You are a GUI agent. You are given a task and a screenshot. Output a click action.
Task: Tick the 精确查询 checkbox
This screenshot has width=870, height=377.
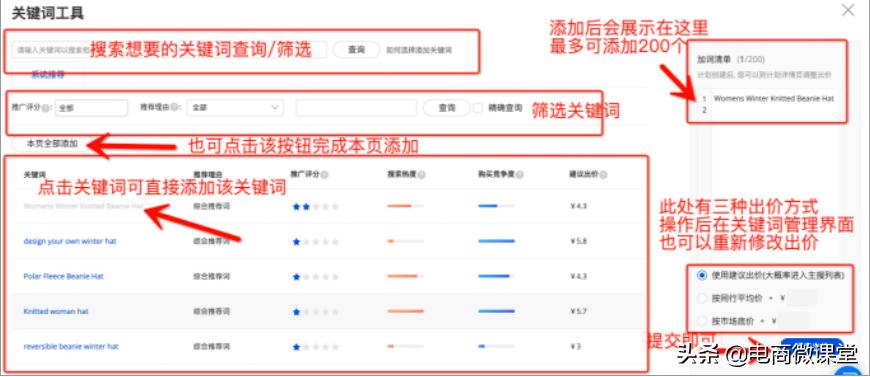point(478,108)
